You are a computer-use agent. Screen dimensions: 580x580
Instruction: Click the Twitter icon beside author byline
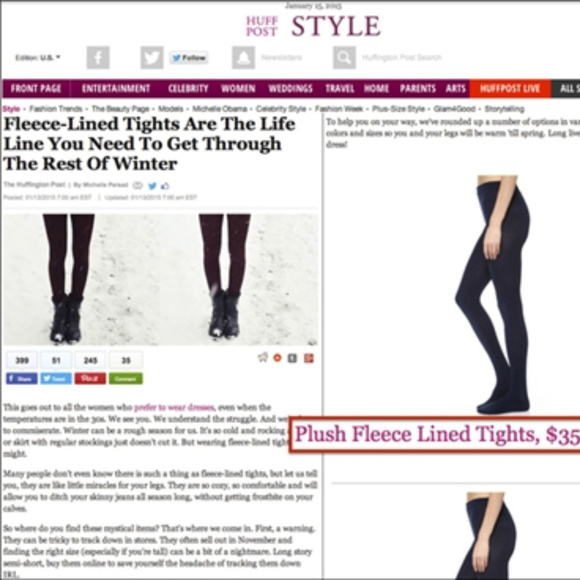(x=152, y=186)
